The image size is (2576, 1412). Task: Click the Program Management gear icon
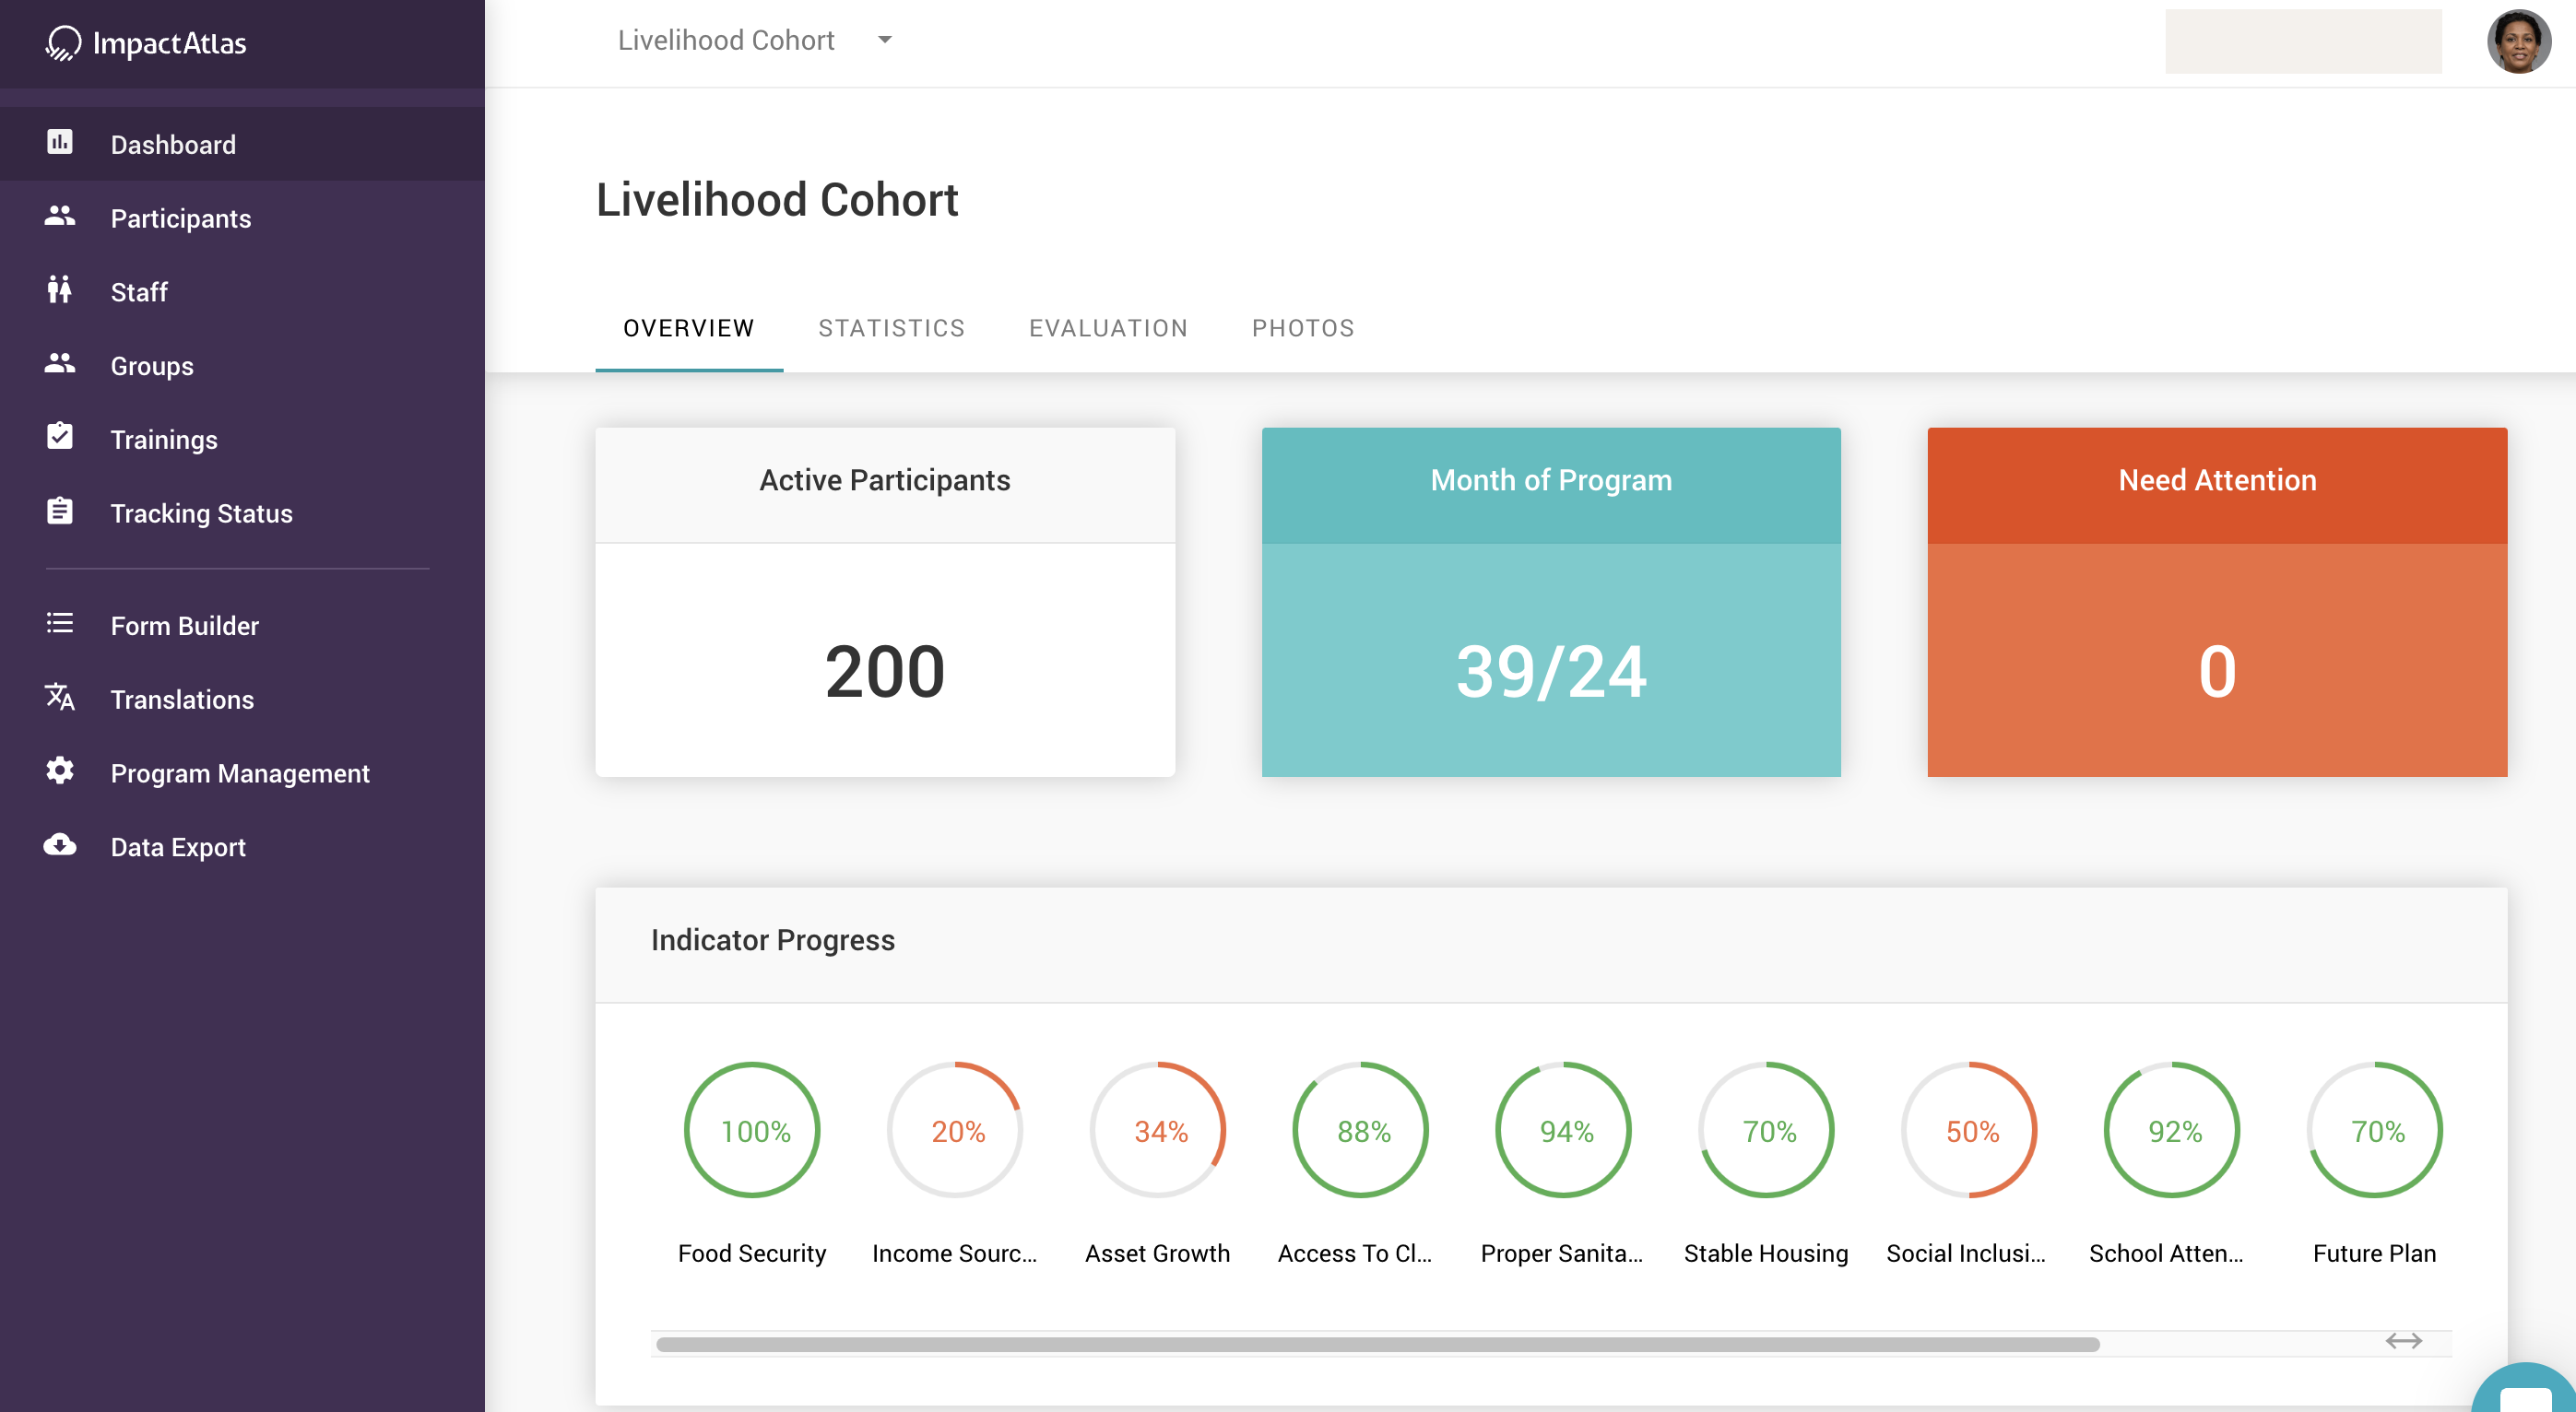[x=60, y=771]
